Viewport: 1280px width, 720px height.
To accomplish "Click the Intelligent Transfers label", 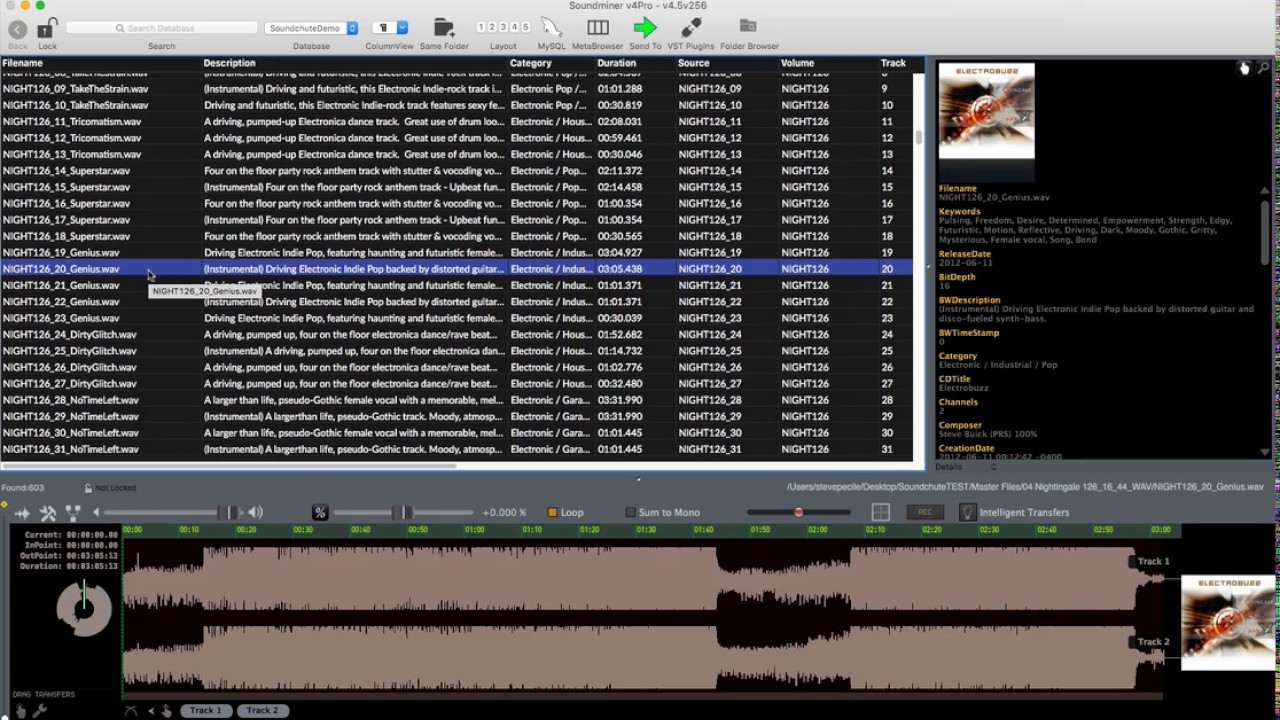I will click(1024, 513).
